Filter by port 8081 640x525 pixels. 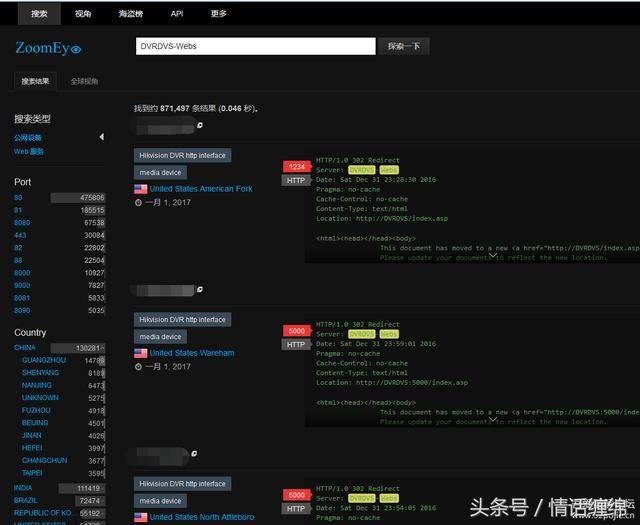(x=22, y=298)
